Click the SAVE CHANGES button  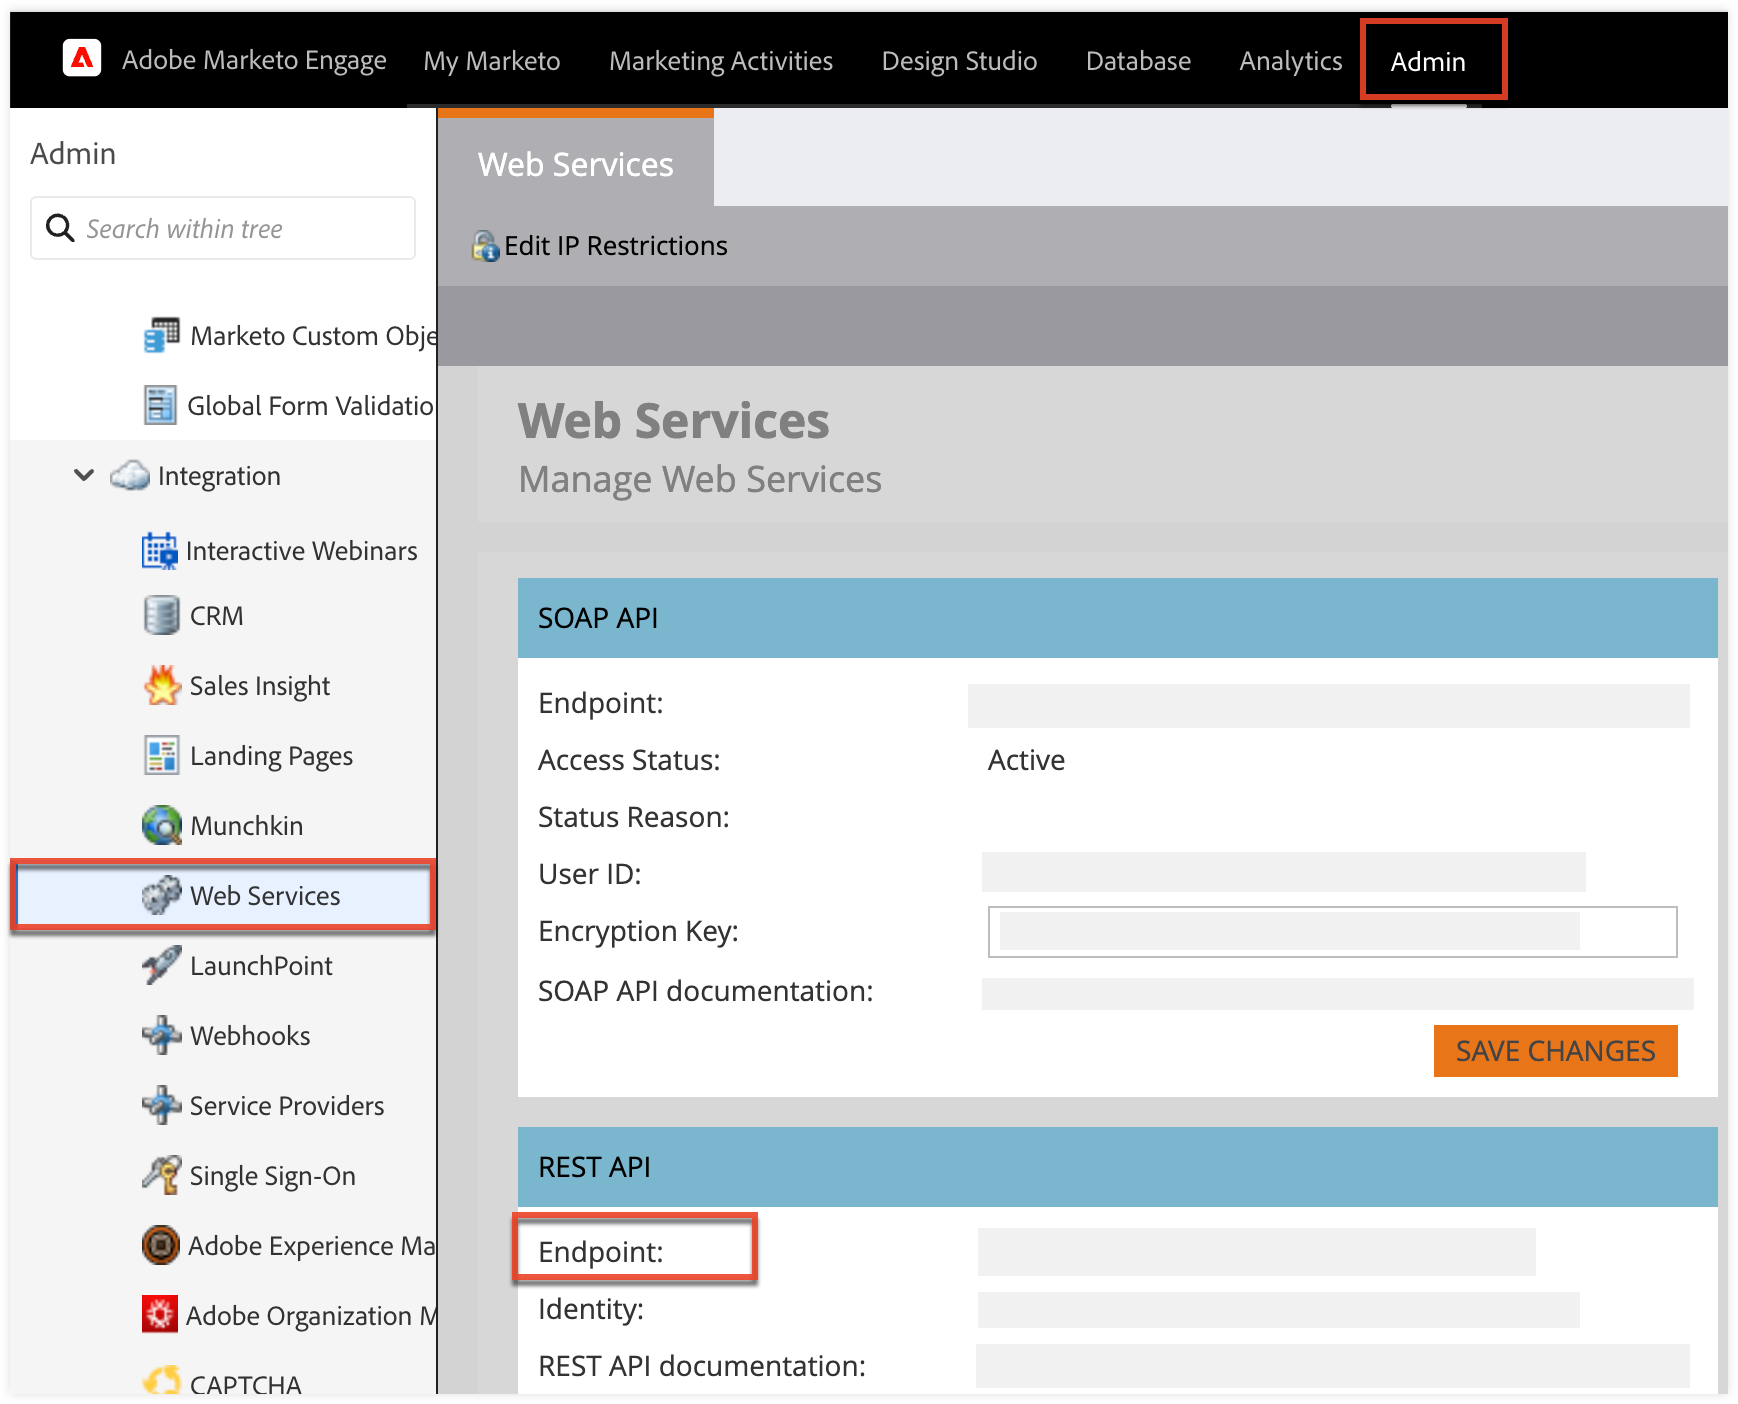pyautogui.click(x=1555, y=1051)
